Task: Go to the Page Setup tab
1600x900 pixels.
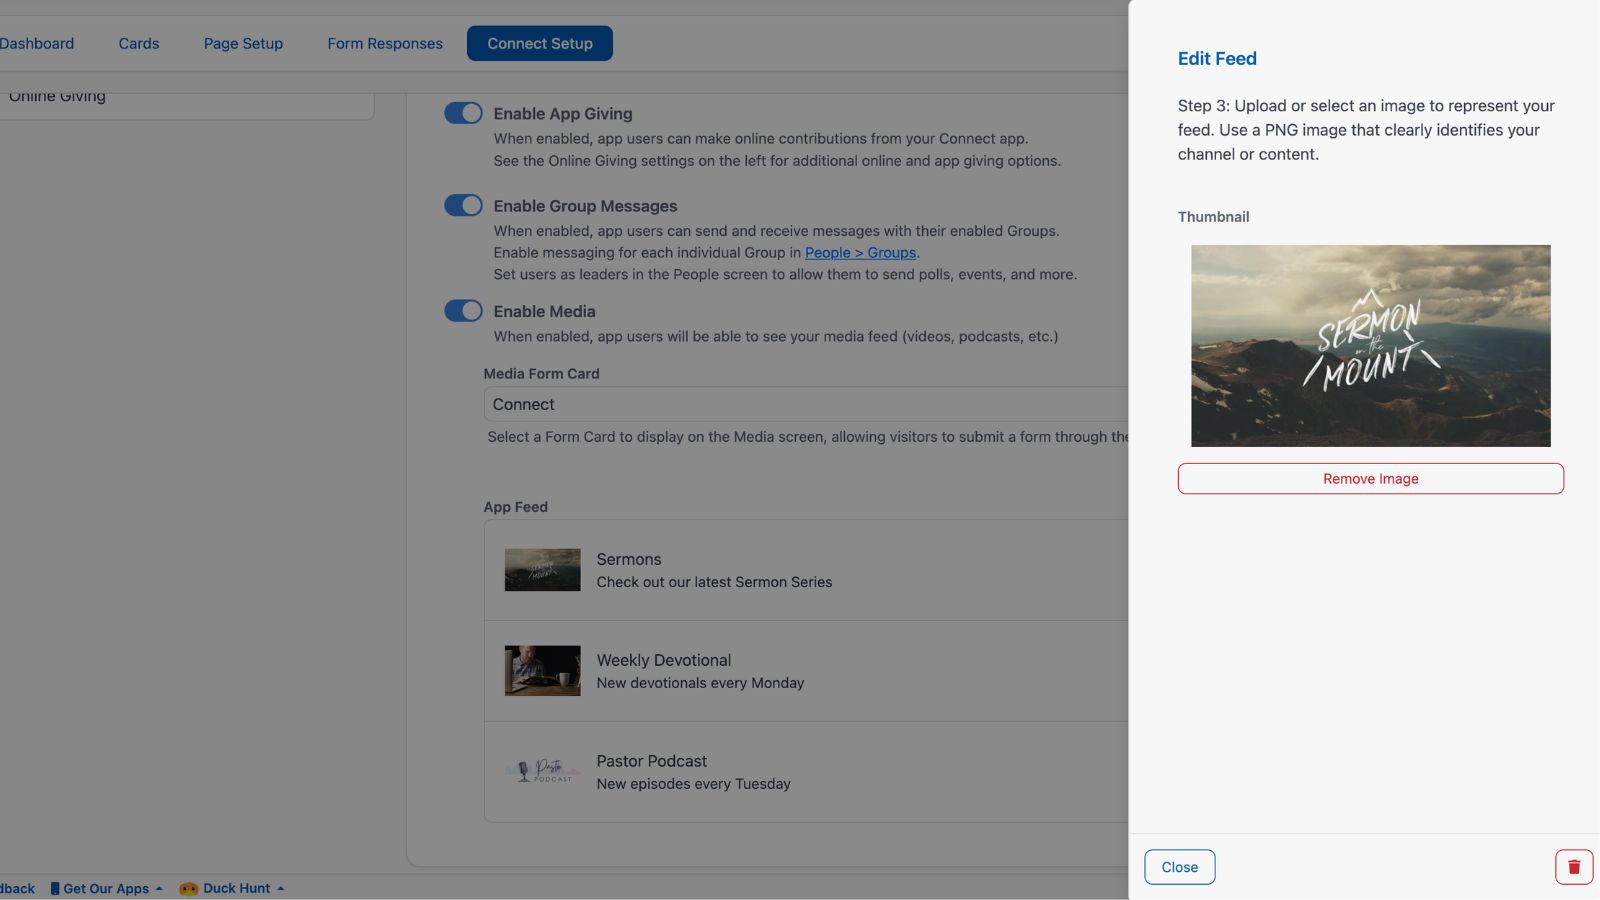Action: point(243,43)
